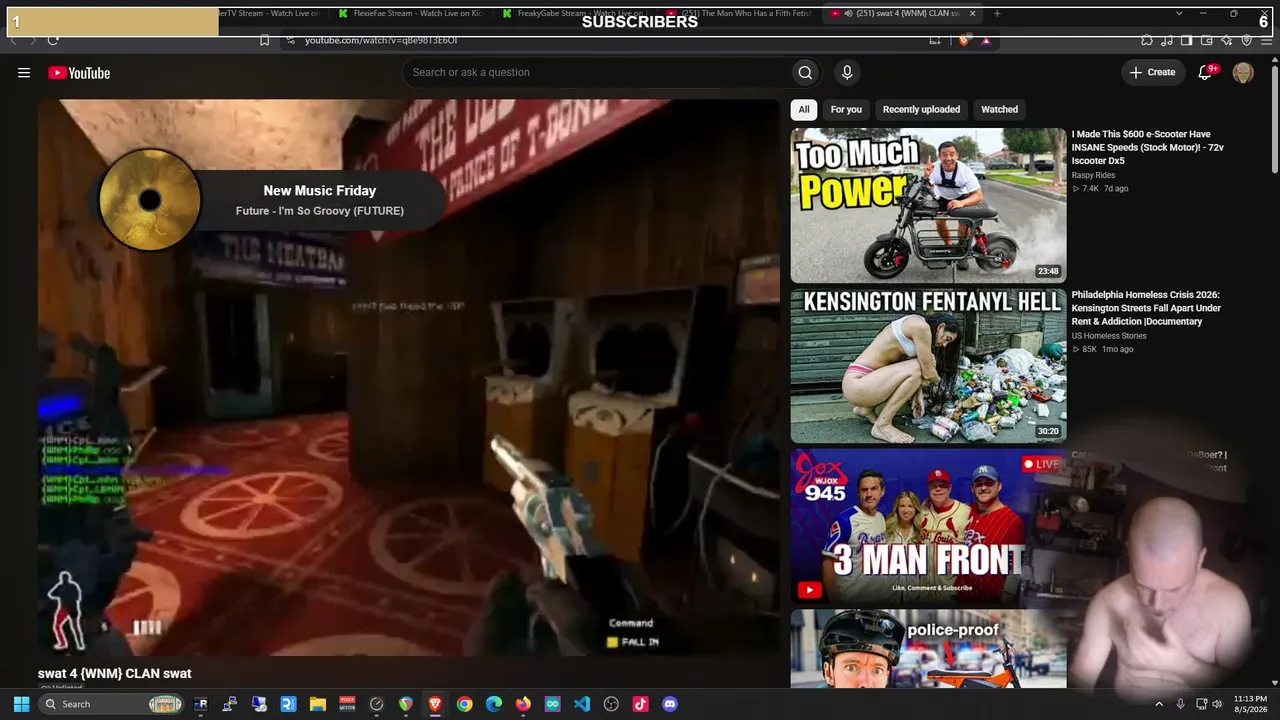
Task: Open the browser main menu
Action: (x=1267, y=40)
